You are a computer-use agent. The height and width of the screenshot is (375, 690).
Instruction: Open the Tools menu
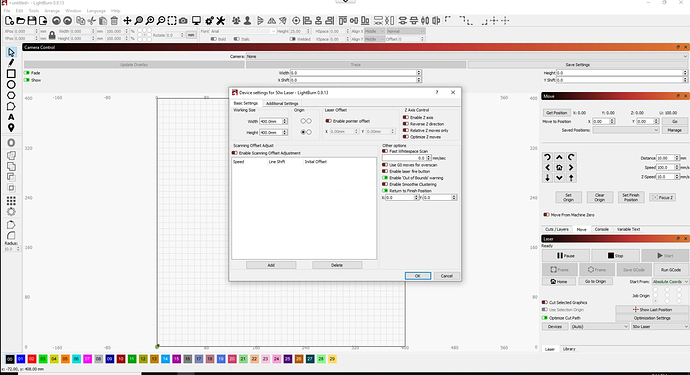click(x=34, y=11)
